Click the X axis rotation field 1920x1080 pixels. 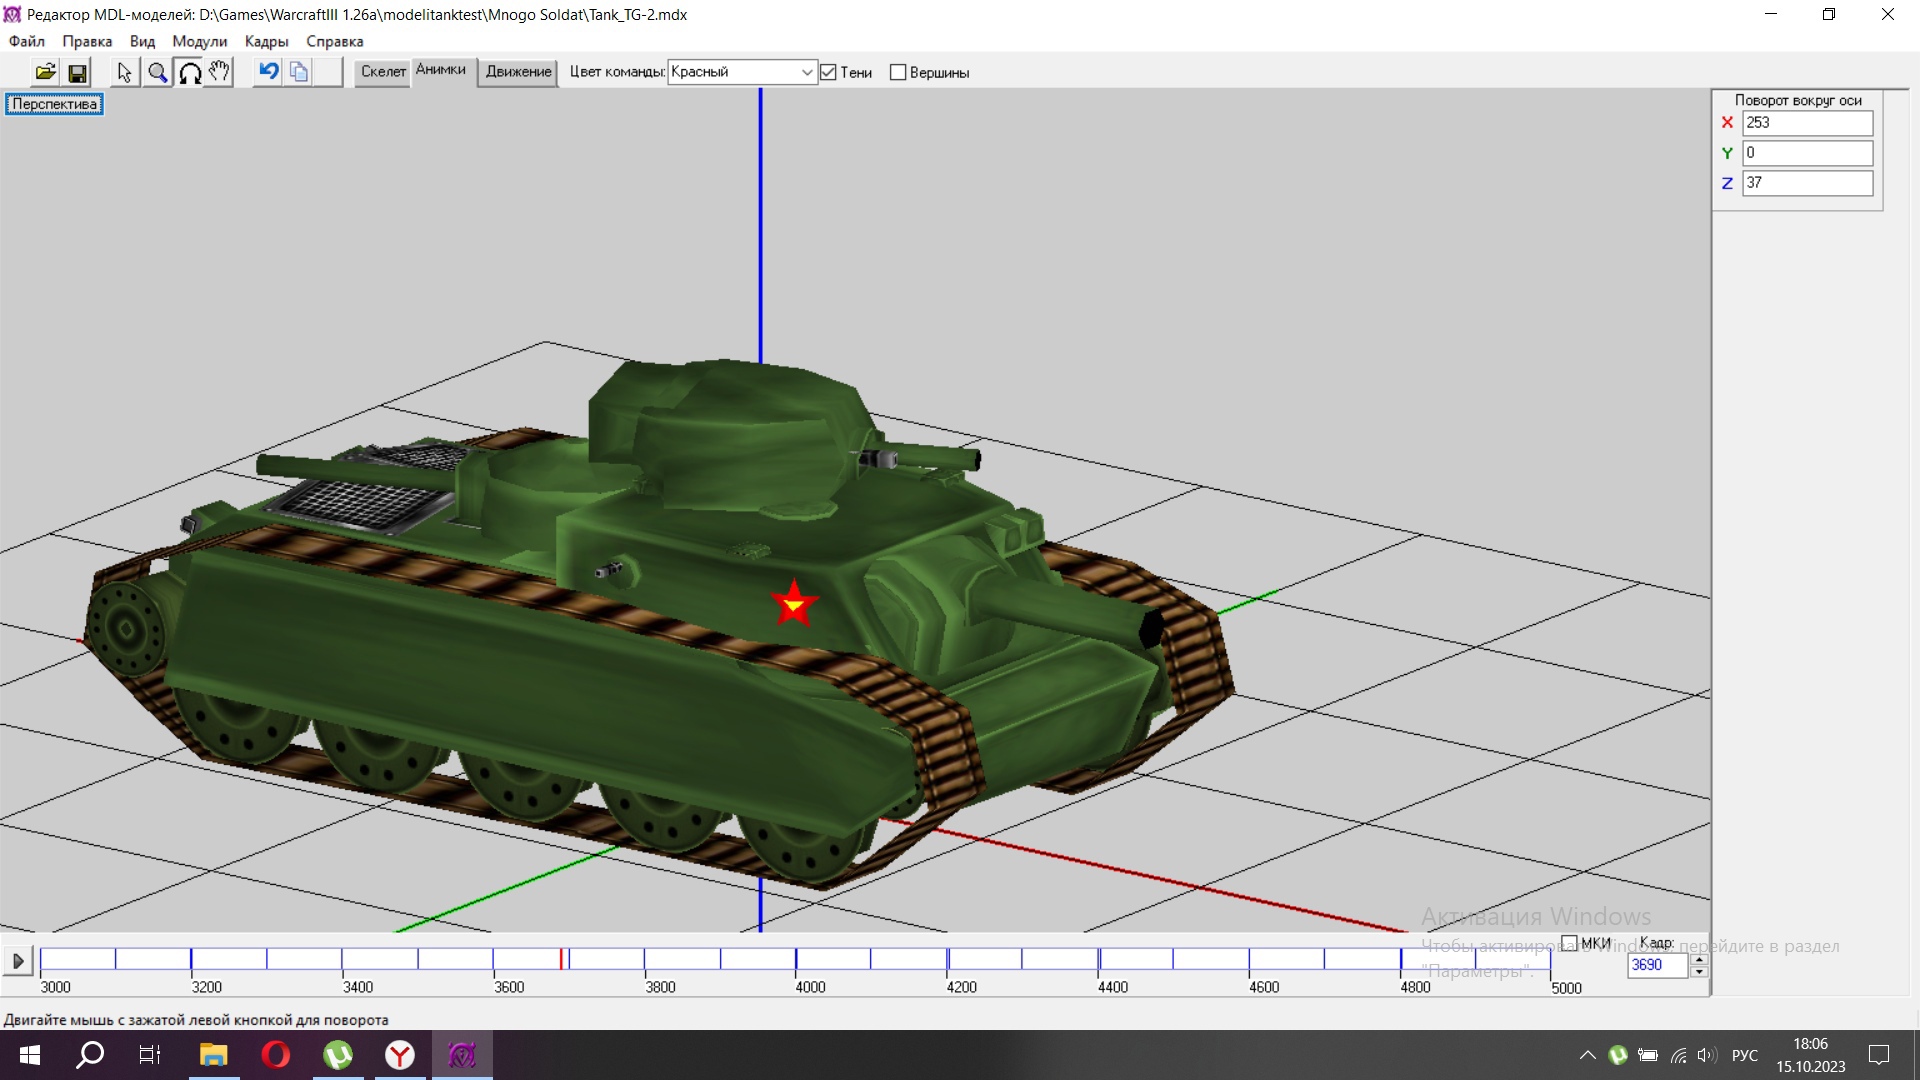[1806, 122]
